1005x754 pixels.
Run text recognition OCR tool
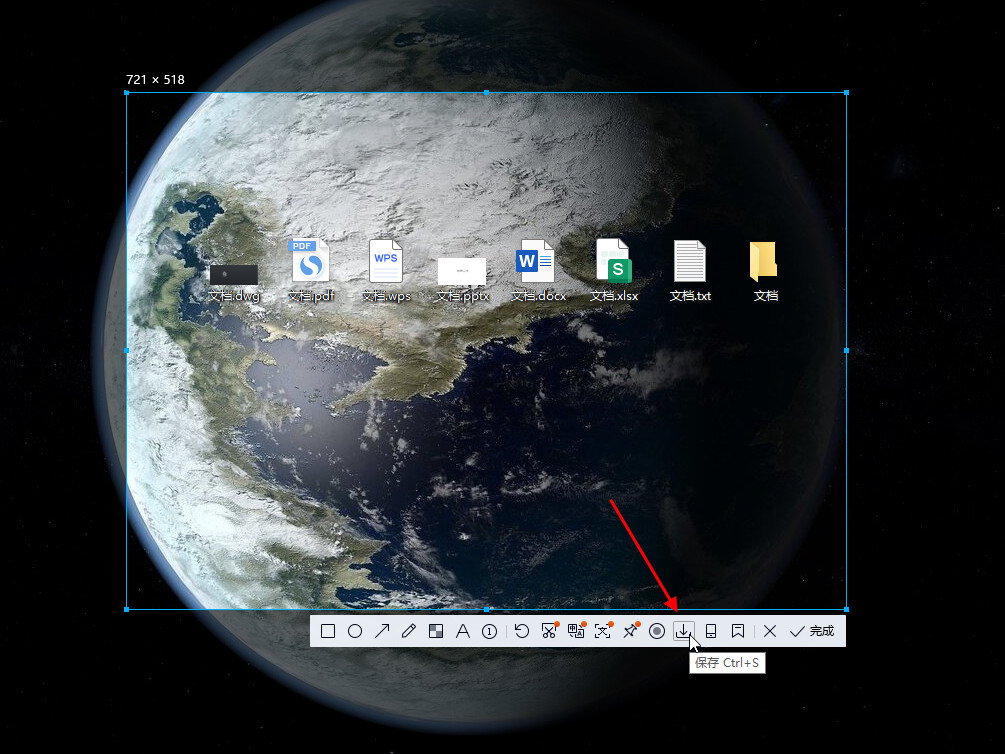click(603, 630)
